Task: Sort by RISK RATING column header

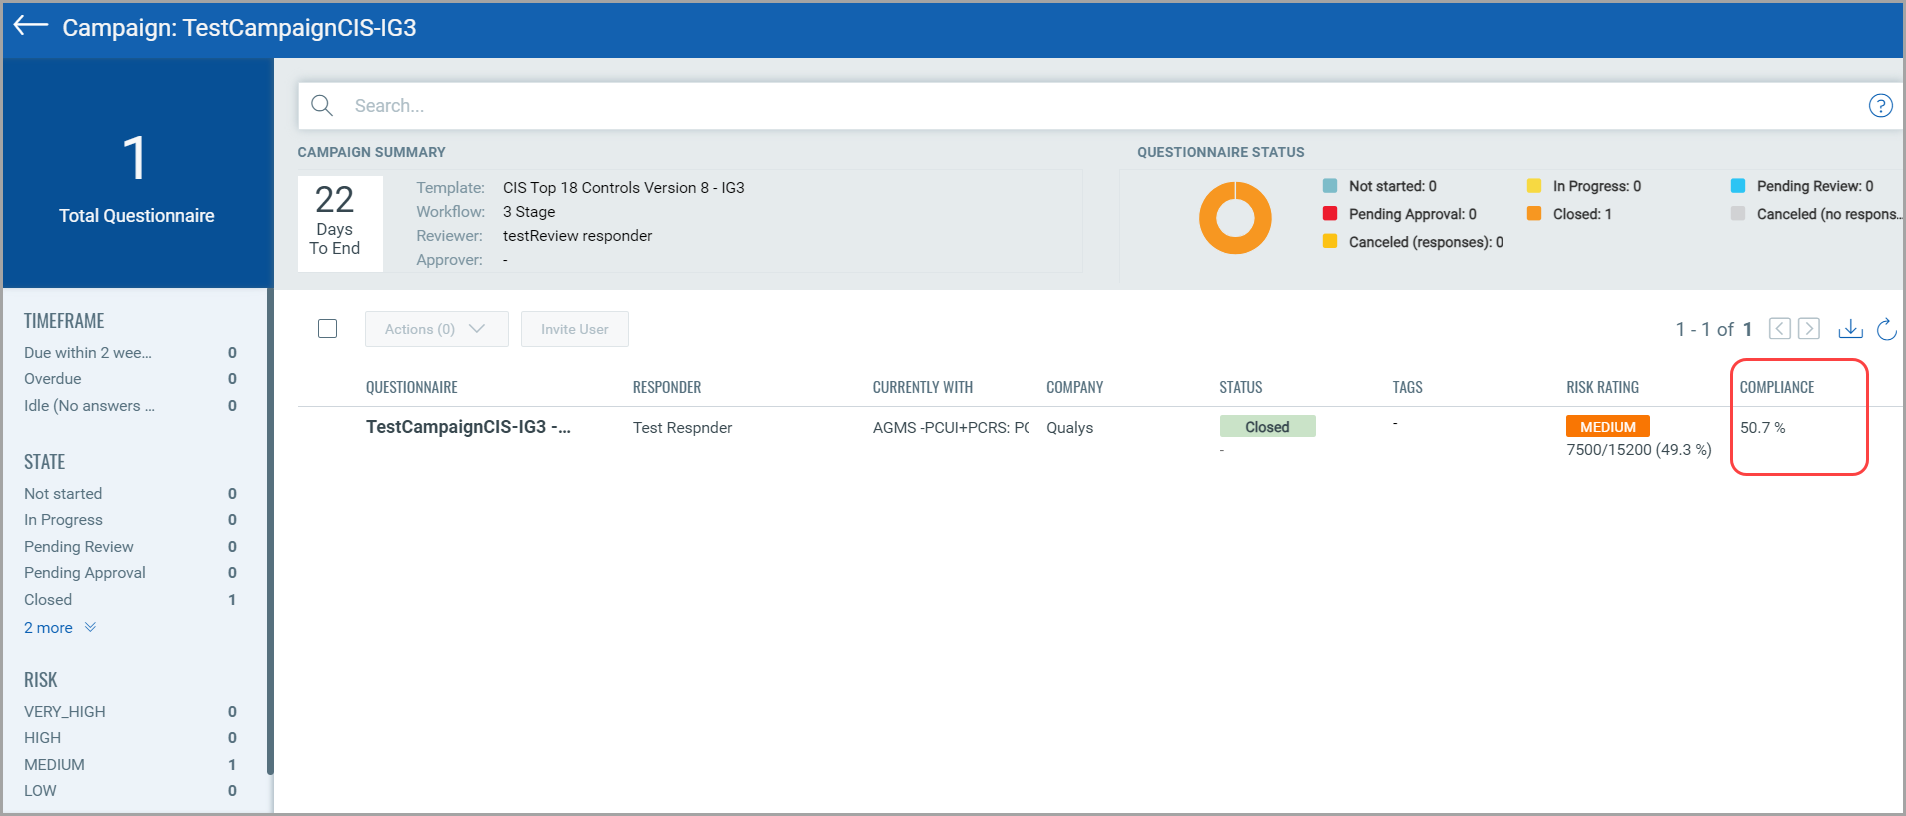Action: pyautogui.click(x=1602, y=387)
